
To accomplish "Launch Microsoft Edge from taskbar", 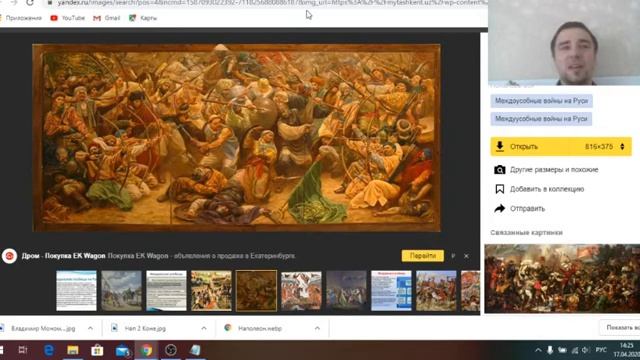I will (x=49, y=350).
